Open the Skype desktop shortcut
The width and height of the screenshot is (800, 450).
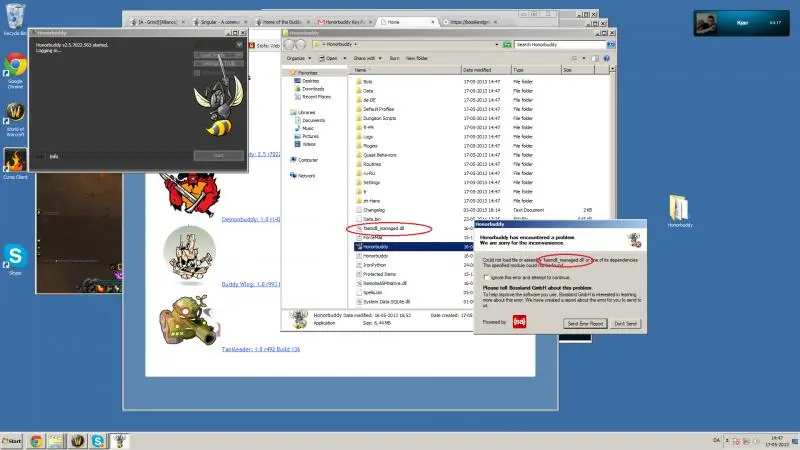15,259
